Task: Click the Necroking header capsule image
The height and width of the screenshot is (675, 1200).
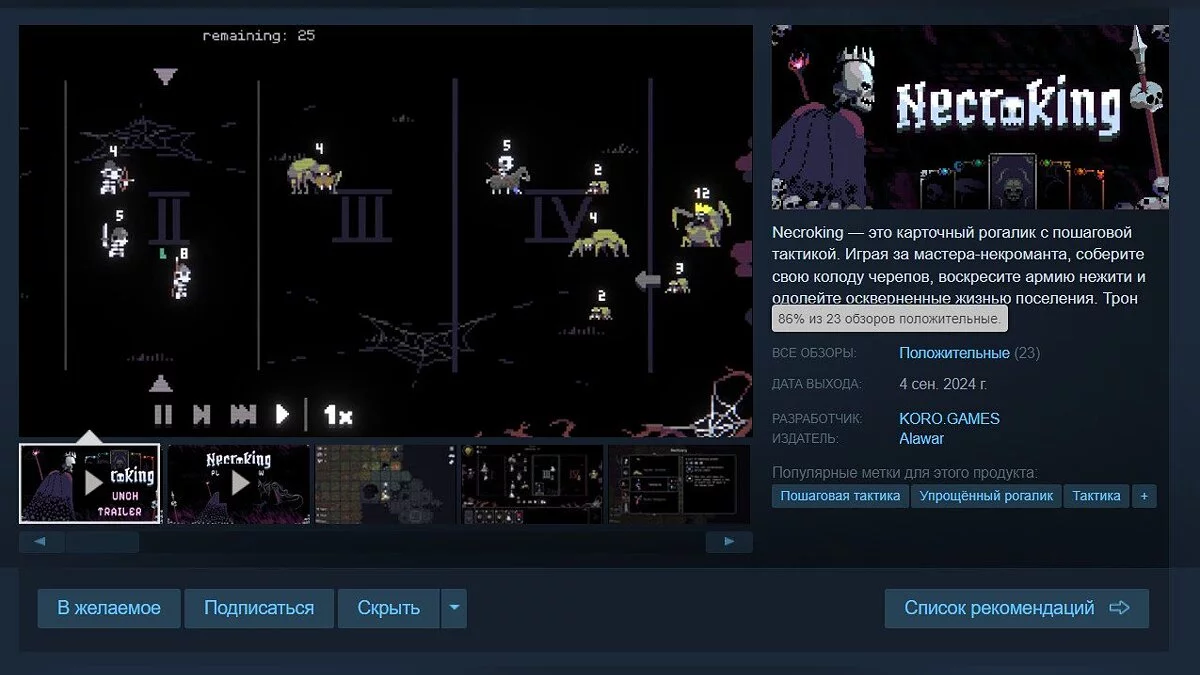Action: [970, 117]
